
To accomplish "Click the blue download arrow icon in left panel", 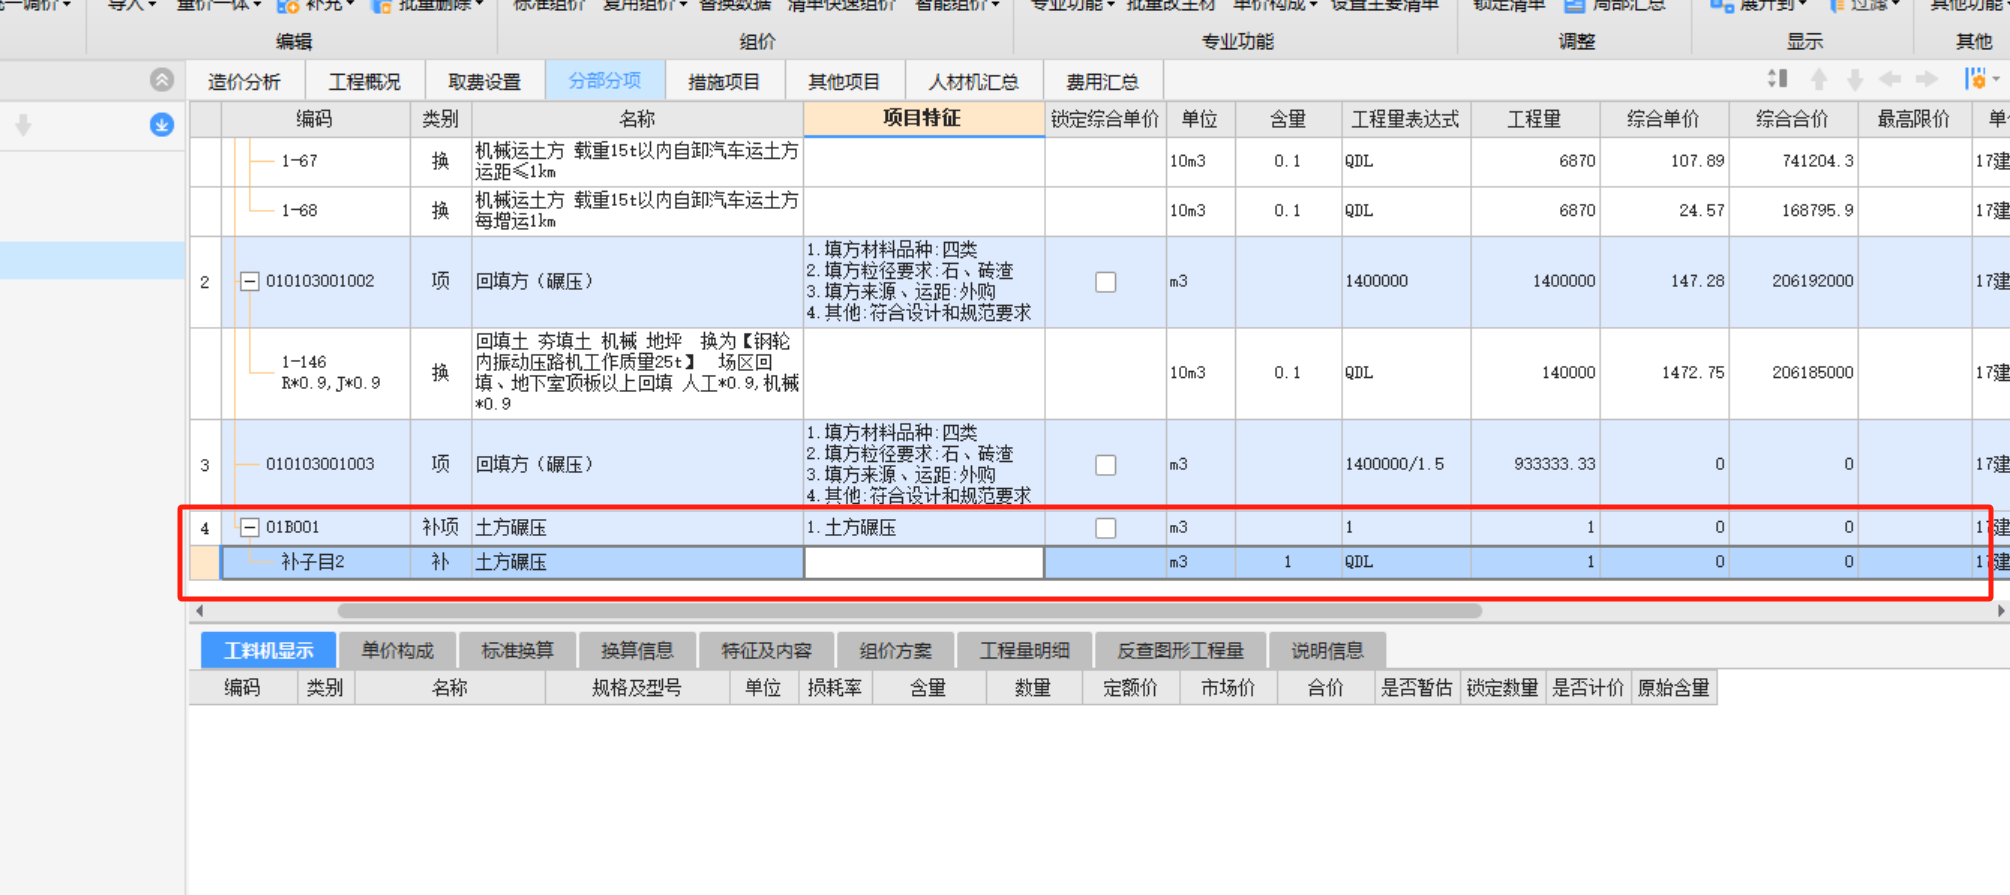I will coord(162,125).
